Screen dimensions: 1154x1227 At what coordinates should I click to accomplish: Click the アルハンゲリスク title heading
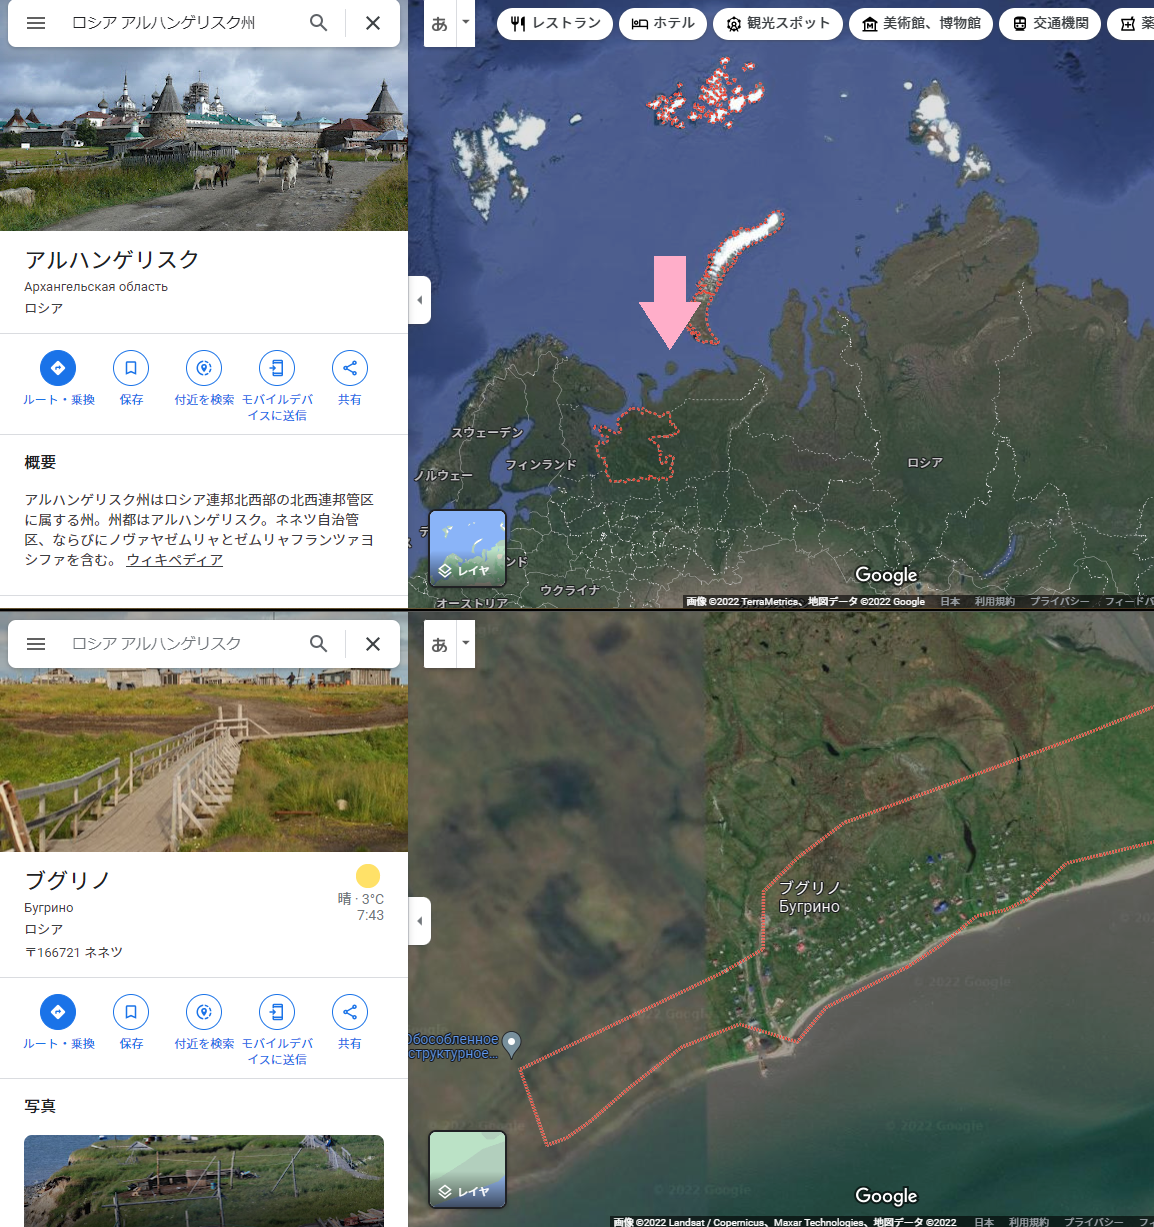112,260
